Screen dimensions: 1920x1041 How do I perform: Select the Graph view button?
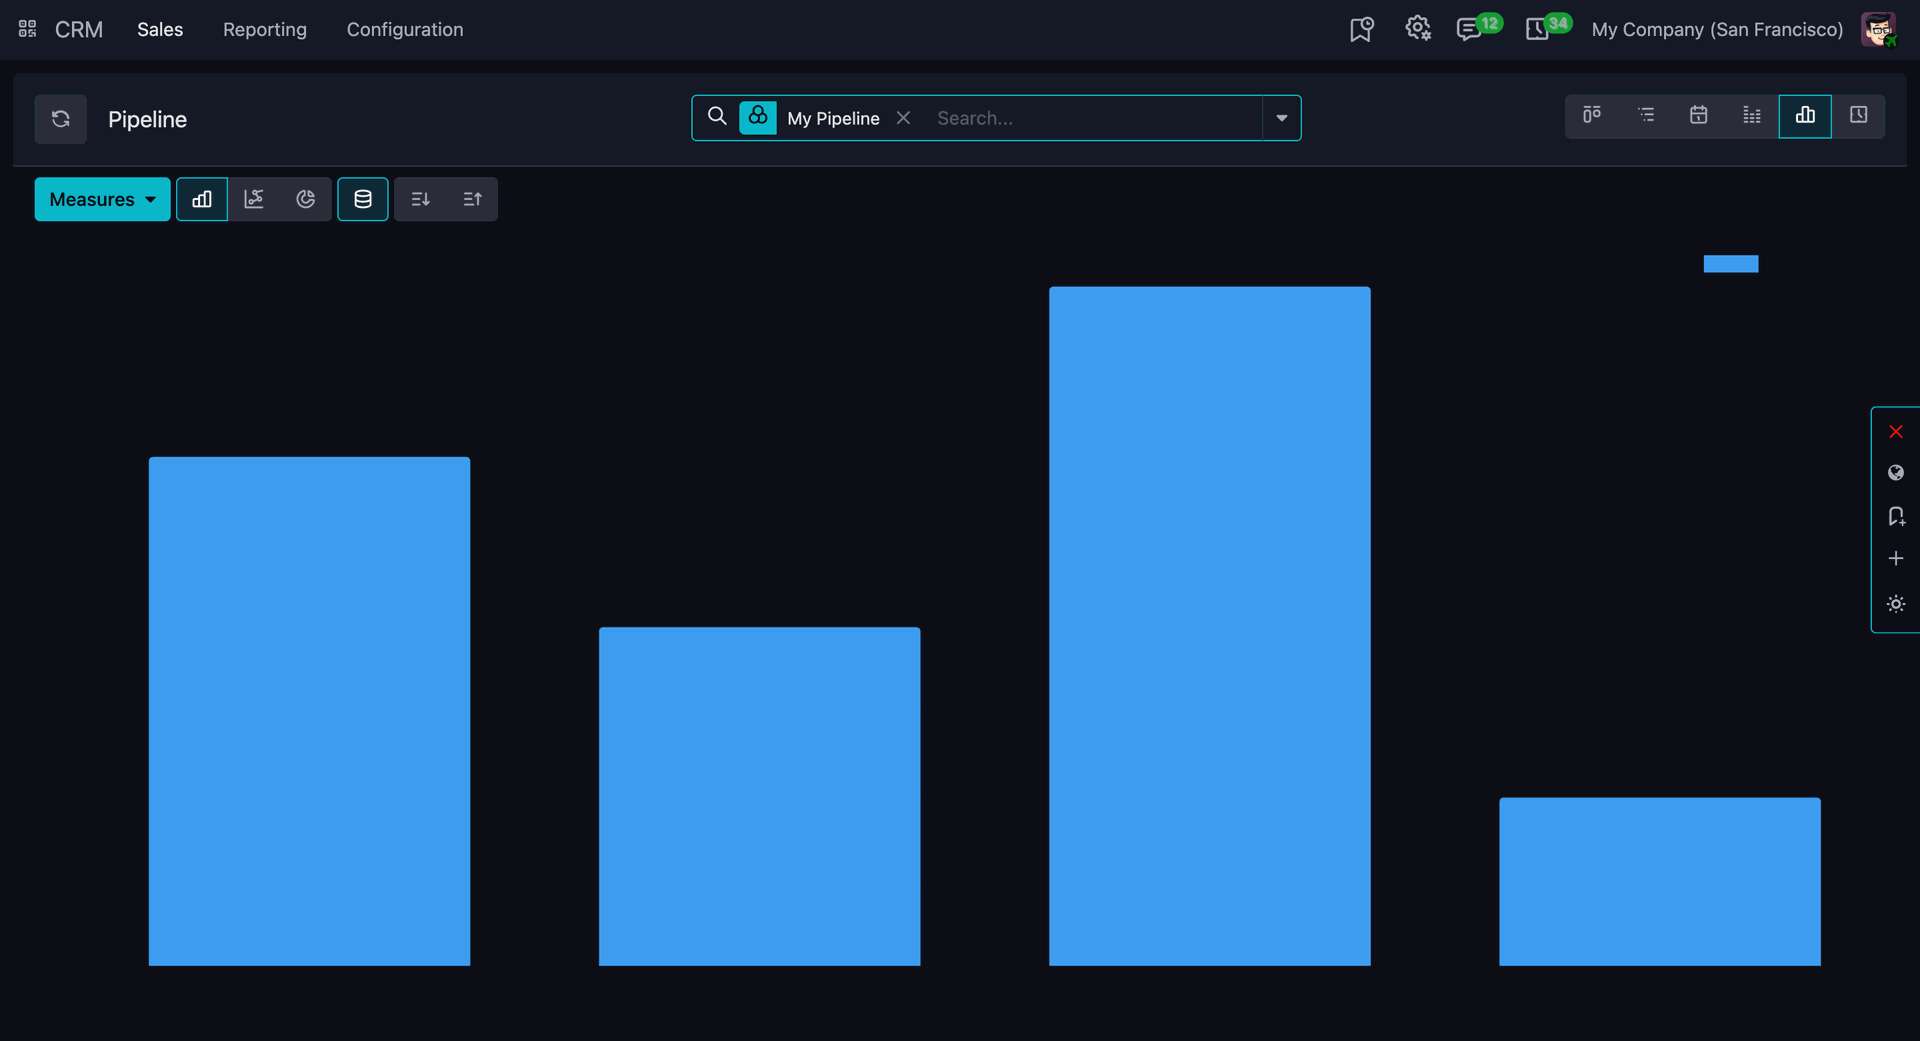(x=1805, y=116)
